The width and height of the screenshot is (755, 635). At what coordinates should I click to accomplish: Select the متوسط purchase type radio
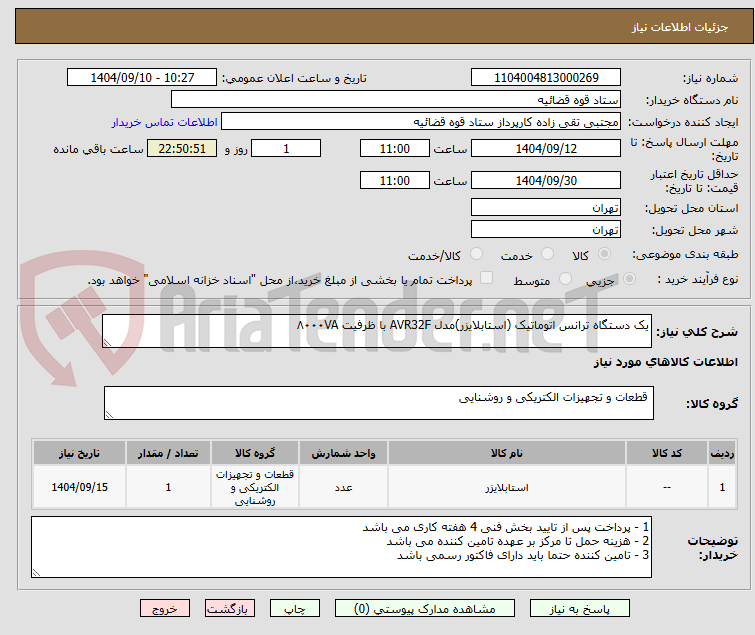(x=565, y=279)
